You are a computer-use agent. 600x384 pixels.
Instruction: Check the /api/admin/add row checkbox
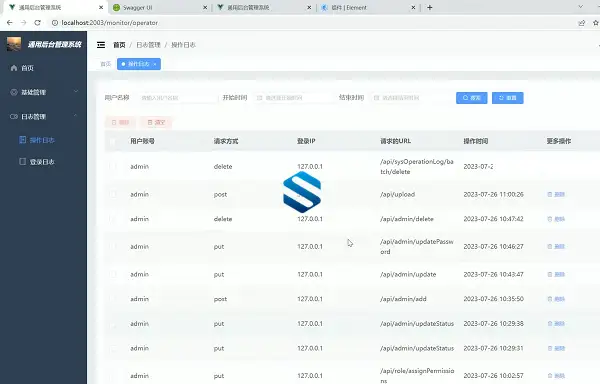click(x=112, y=299)
